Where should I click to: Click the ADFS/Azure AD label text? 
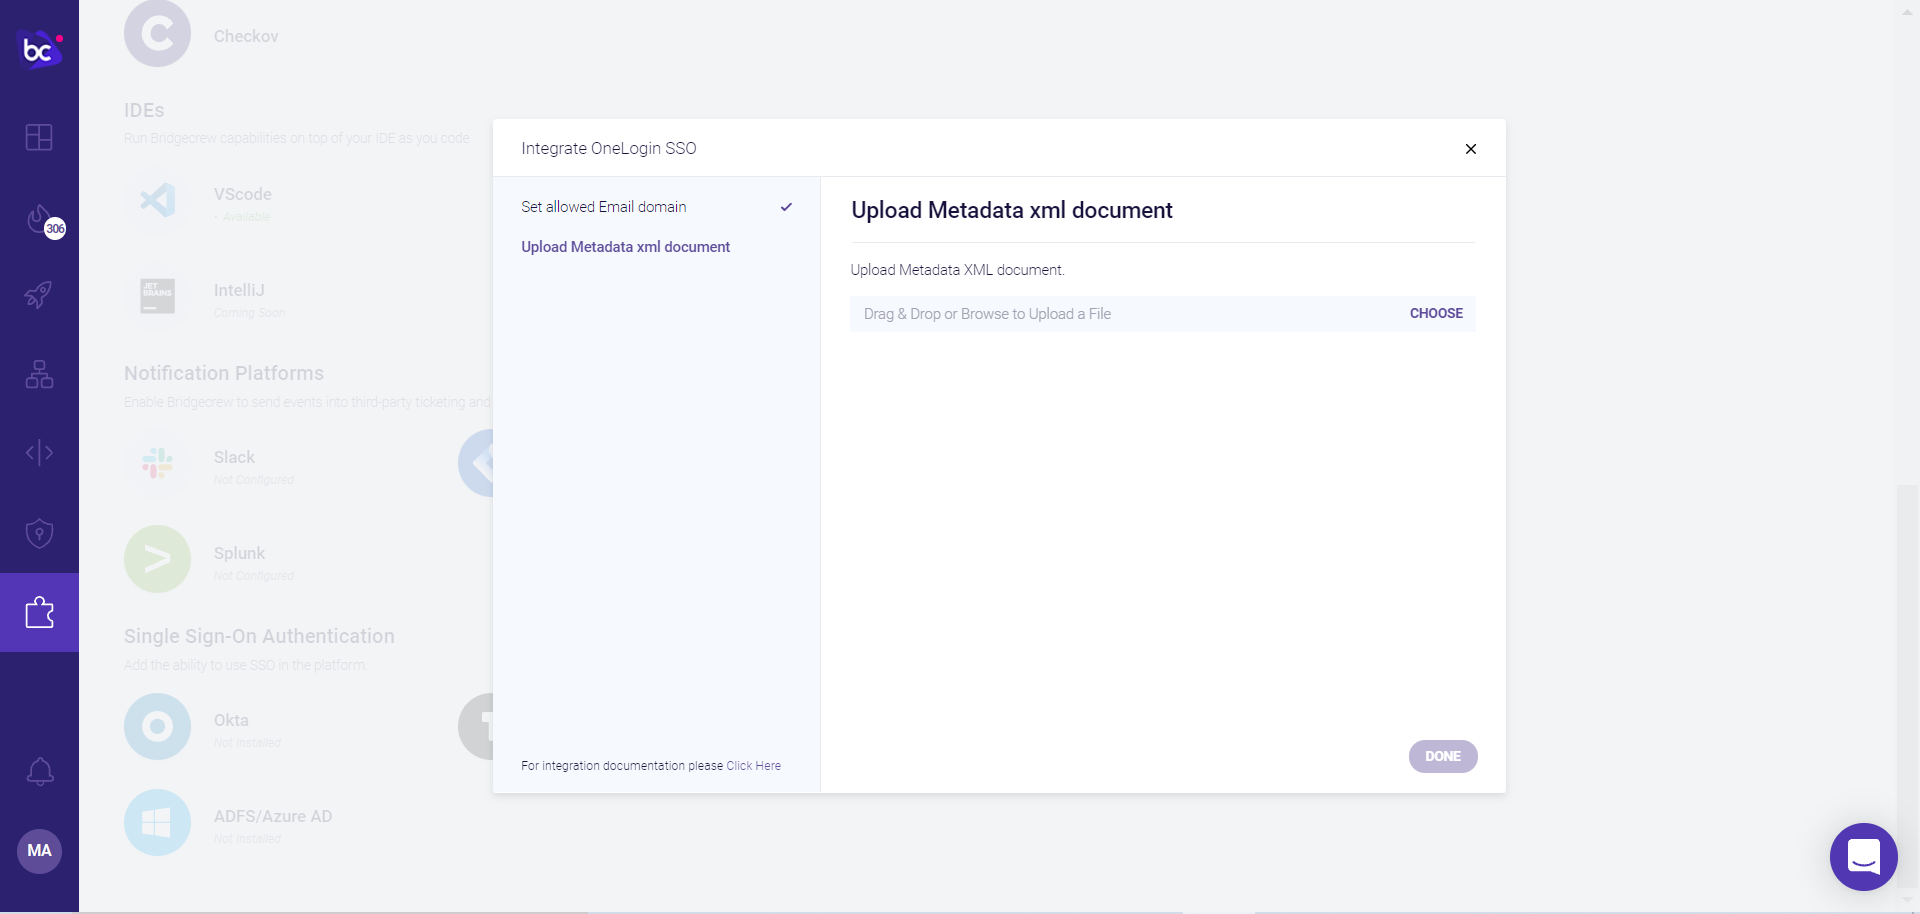coord(273,816)
